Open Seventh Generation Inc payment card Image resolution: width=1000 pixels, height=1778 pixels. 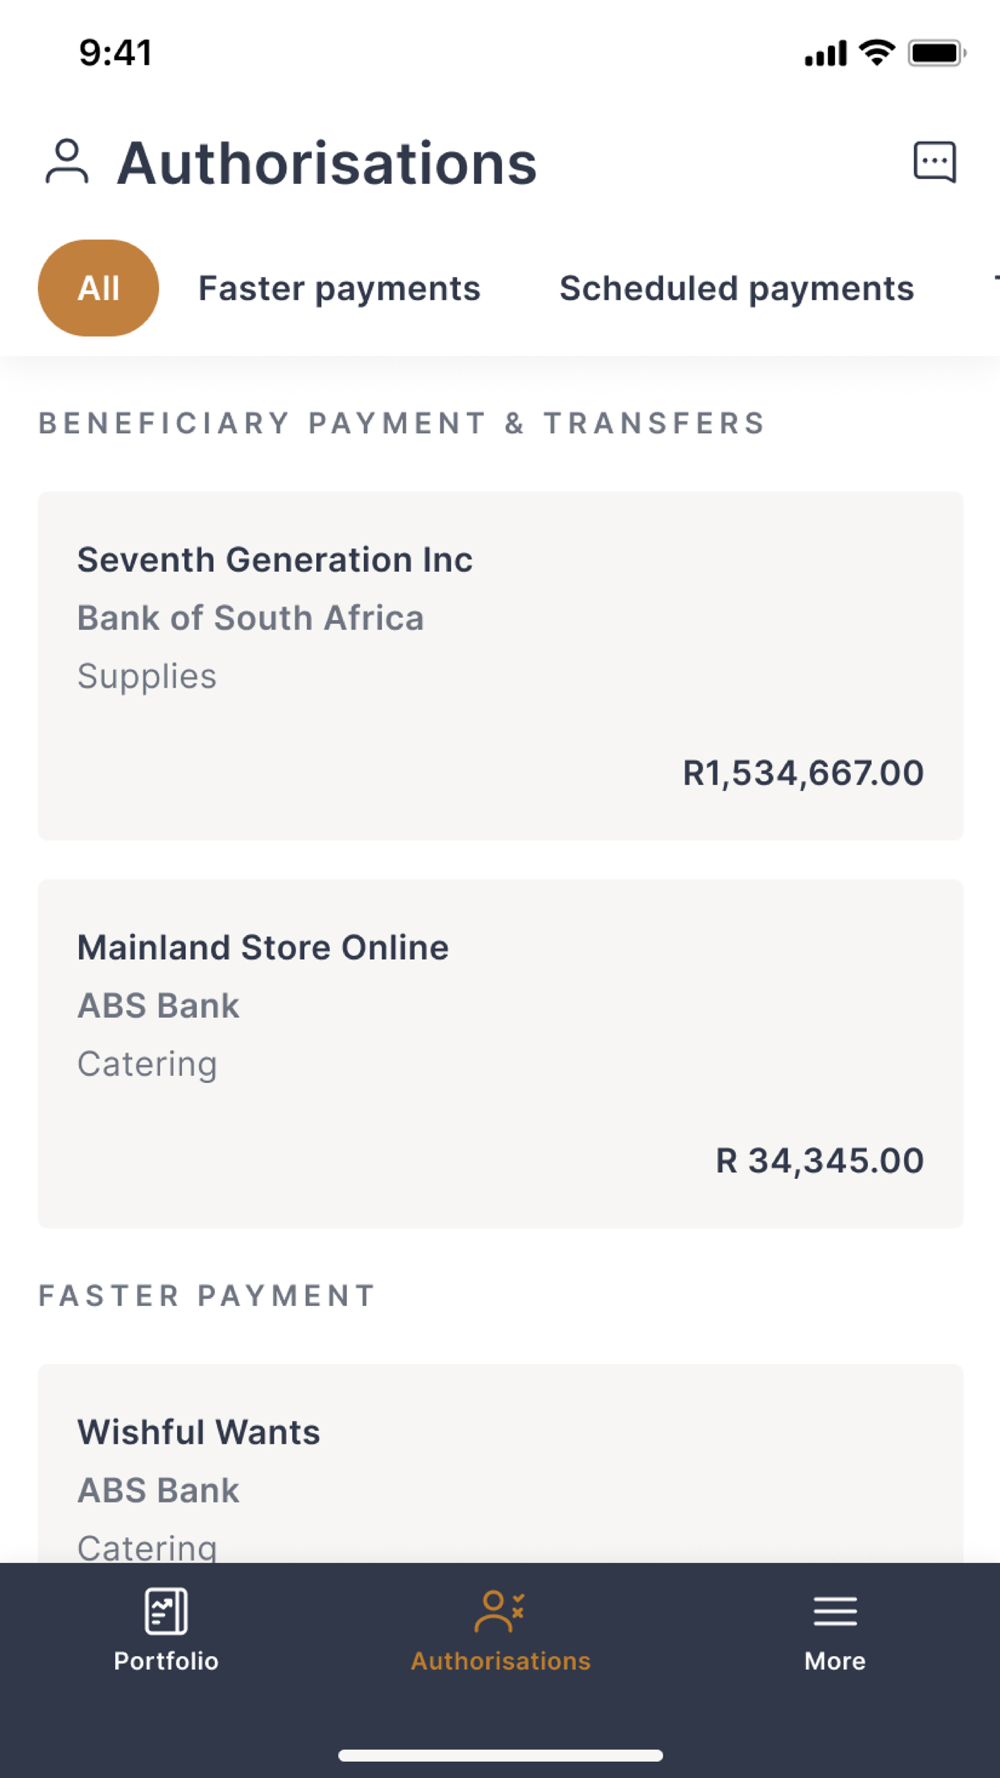click(500, 665)
